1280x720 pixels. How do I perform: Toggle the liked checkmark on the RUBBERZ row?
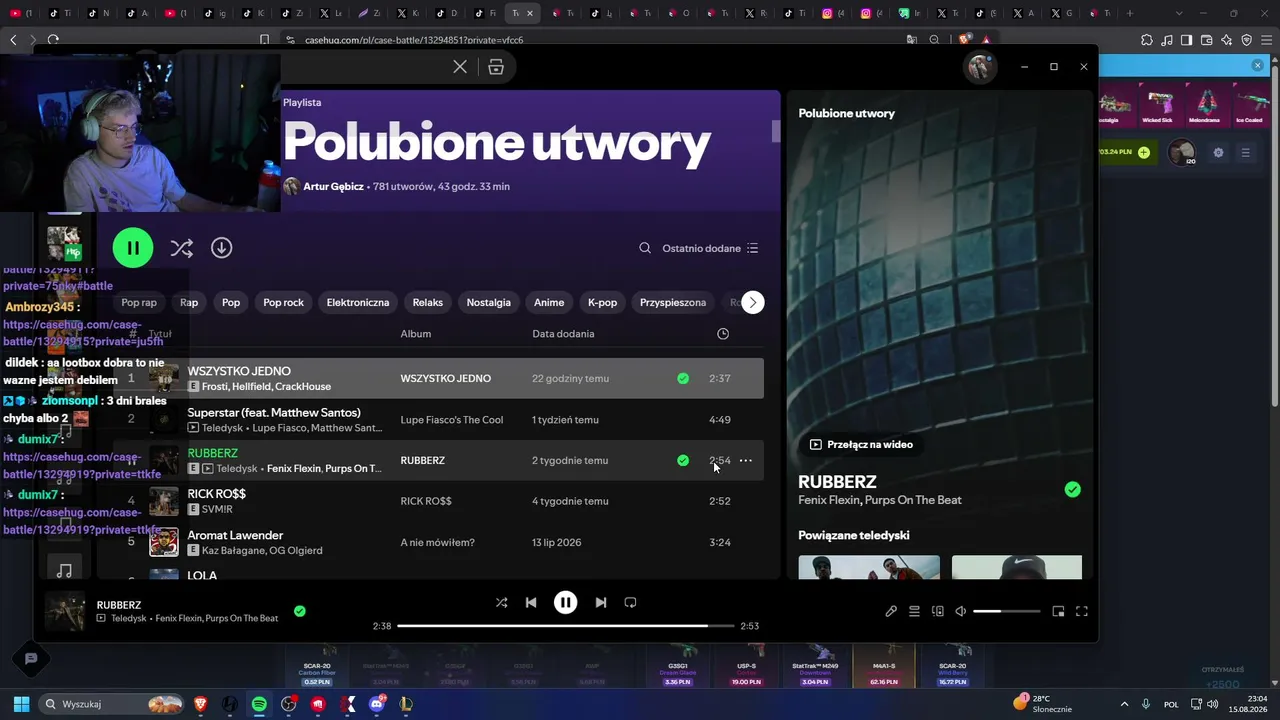[x=683, y=461]
